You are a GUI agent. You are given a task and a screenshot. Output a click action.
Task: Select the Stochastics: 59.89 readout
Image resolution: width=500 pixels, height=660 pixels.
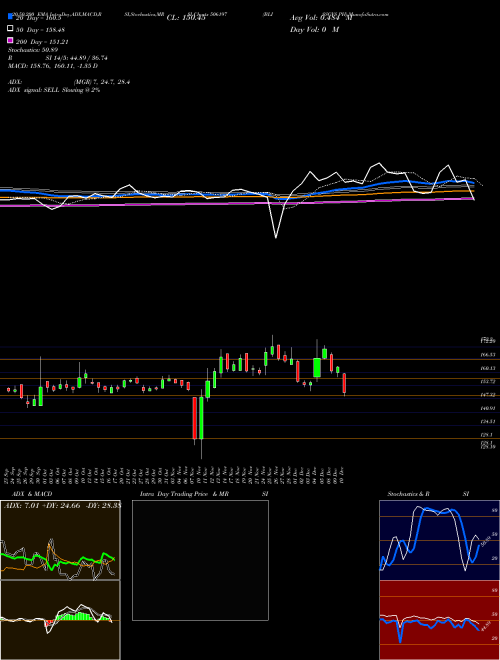click(33, 50)
